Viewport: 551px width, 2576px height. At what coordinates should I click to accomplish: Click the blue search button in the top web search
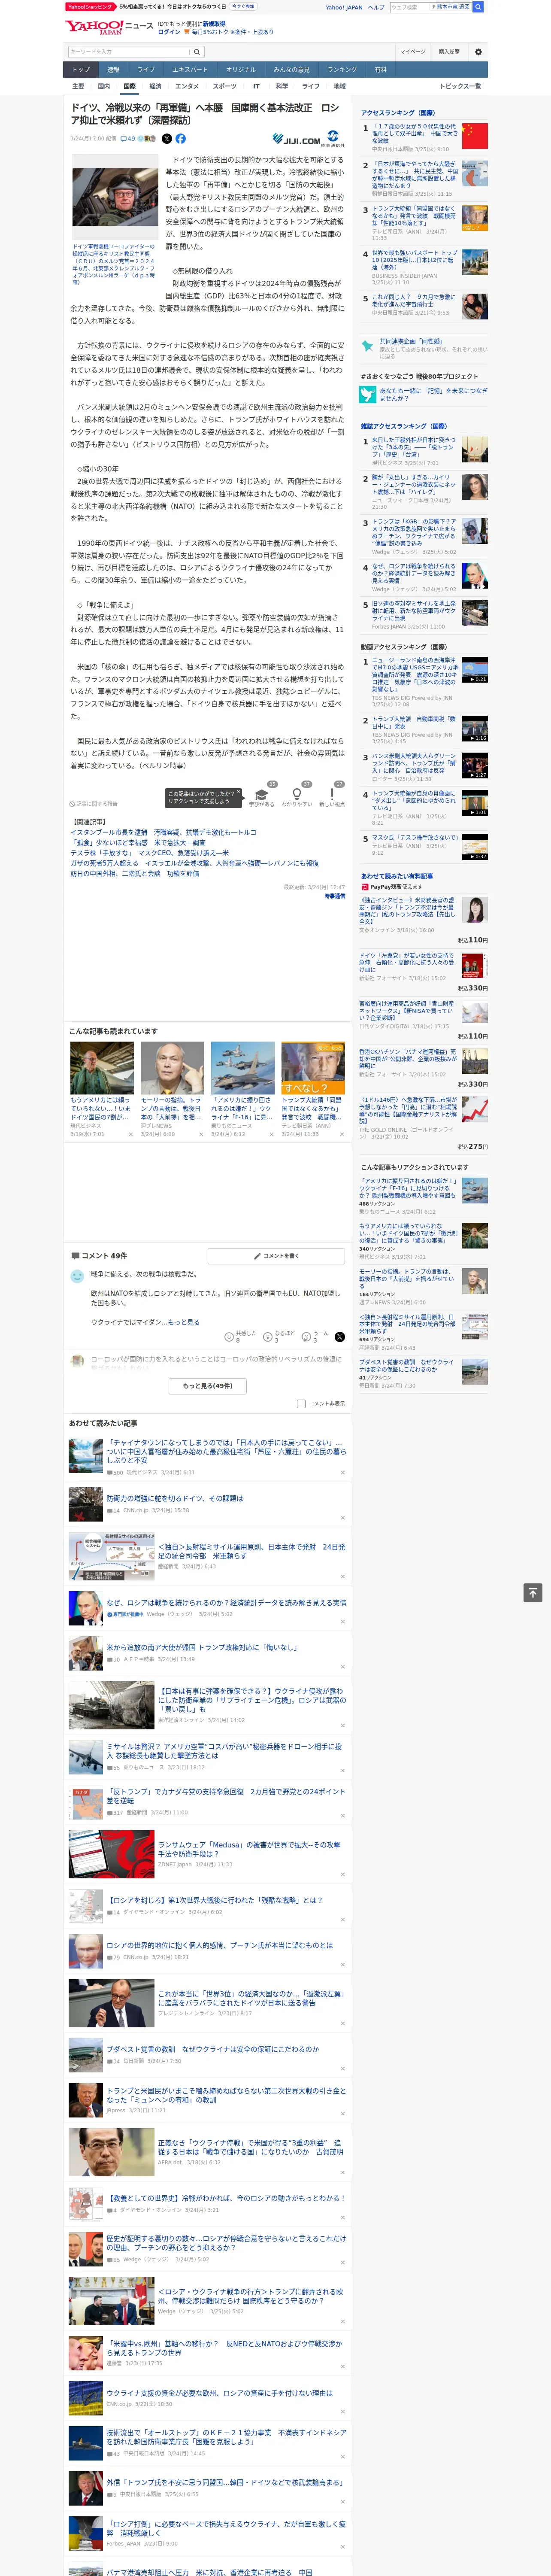(478, 7)
